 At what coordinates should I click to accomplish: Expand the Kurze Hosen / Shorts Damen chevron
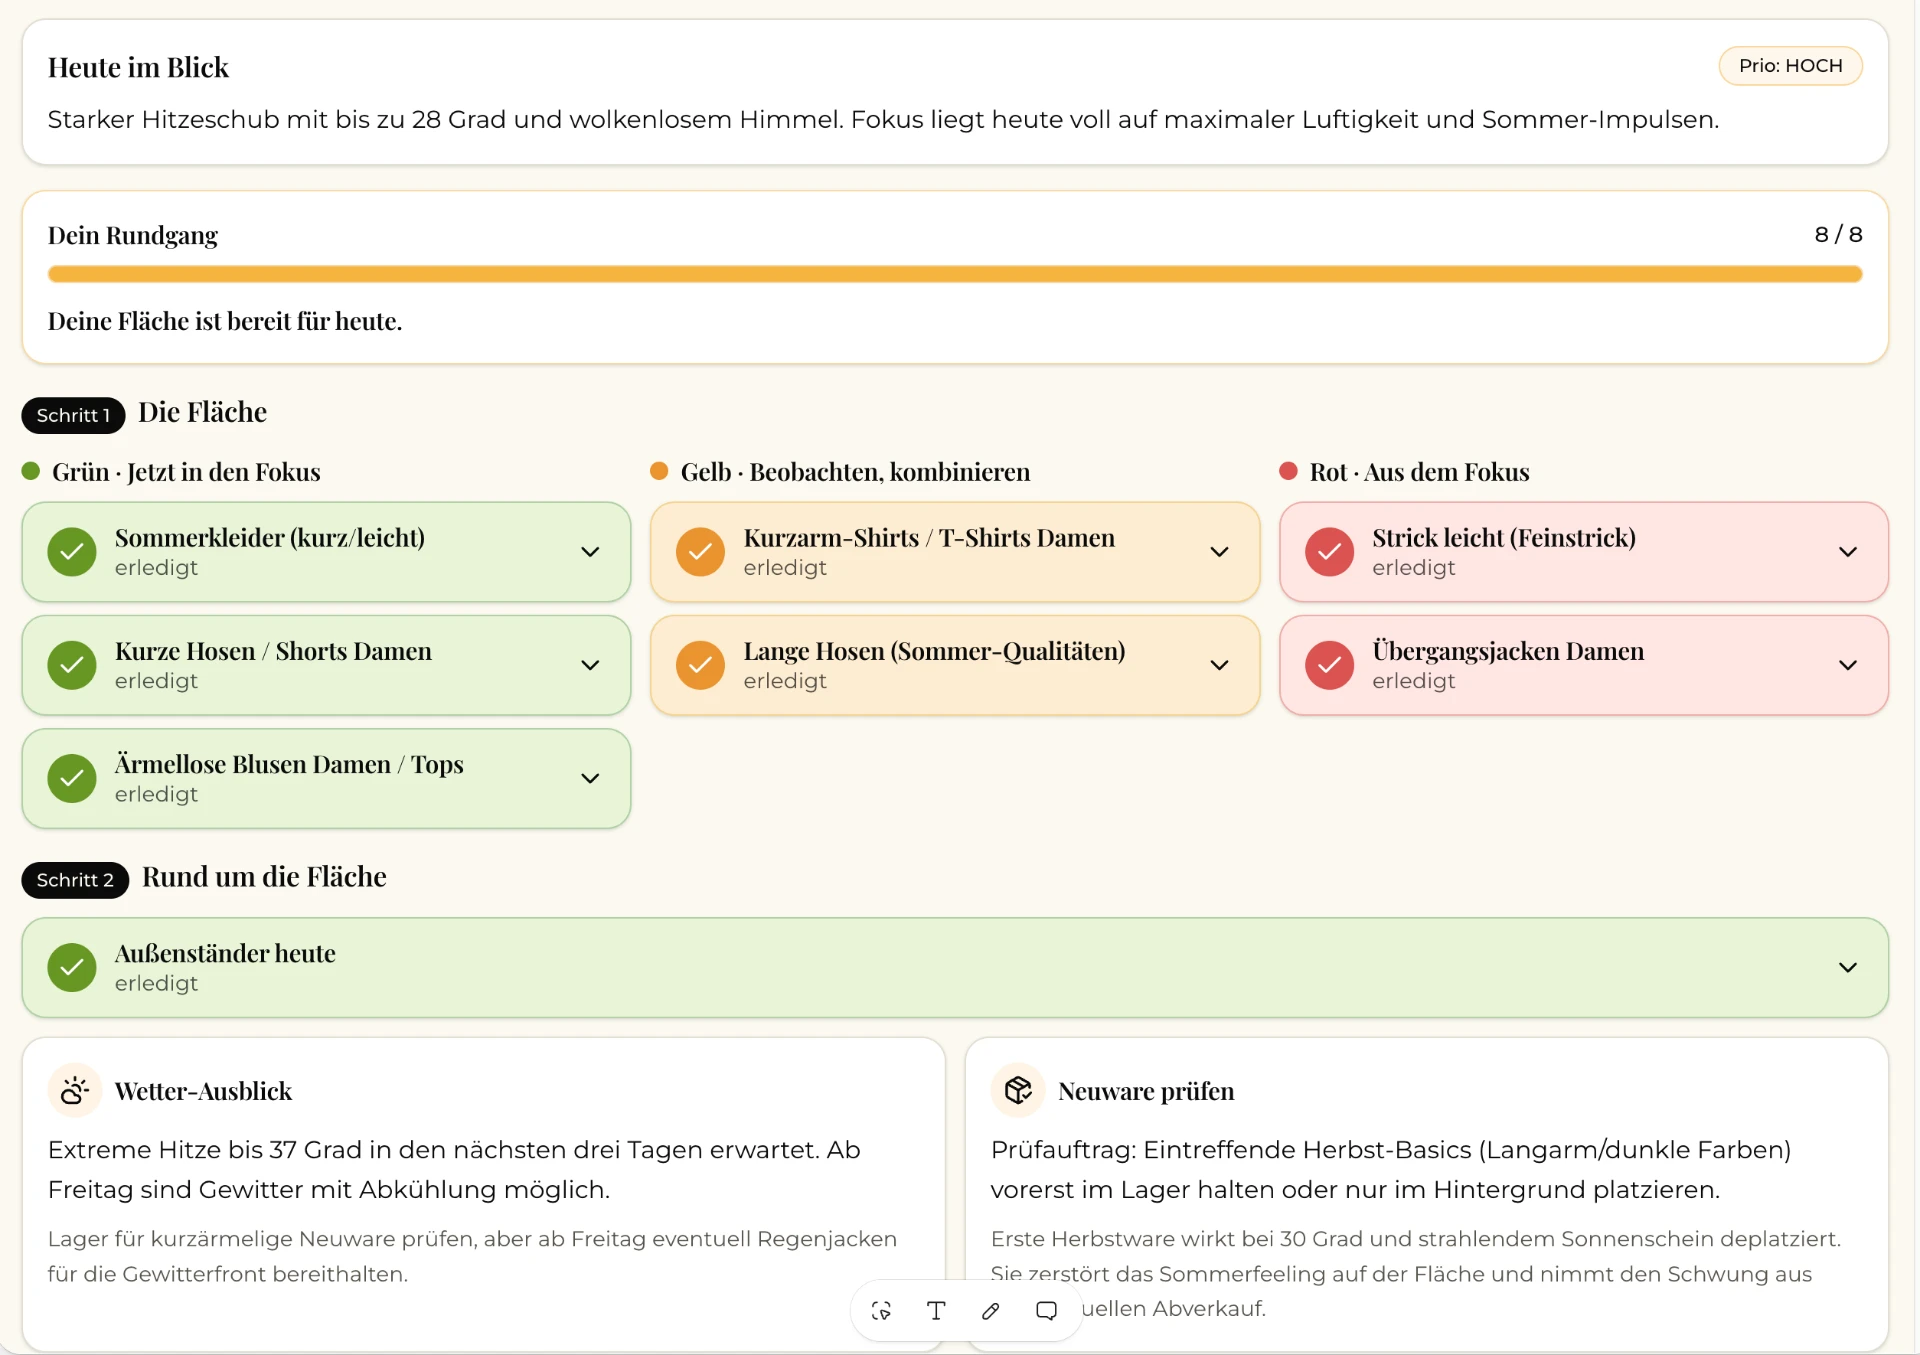pyautogui.click(x=590, y=665)
